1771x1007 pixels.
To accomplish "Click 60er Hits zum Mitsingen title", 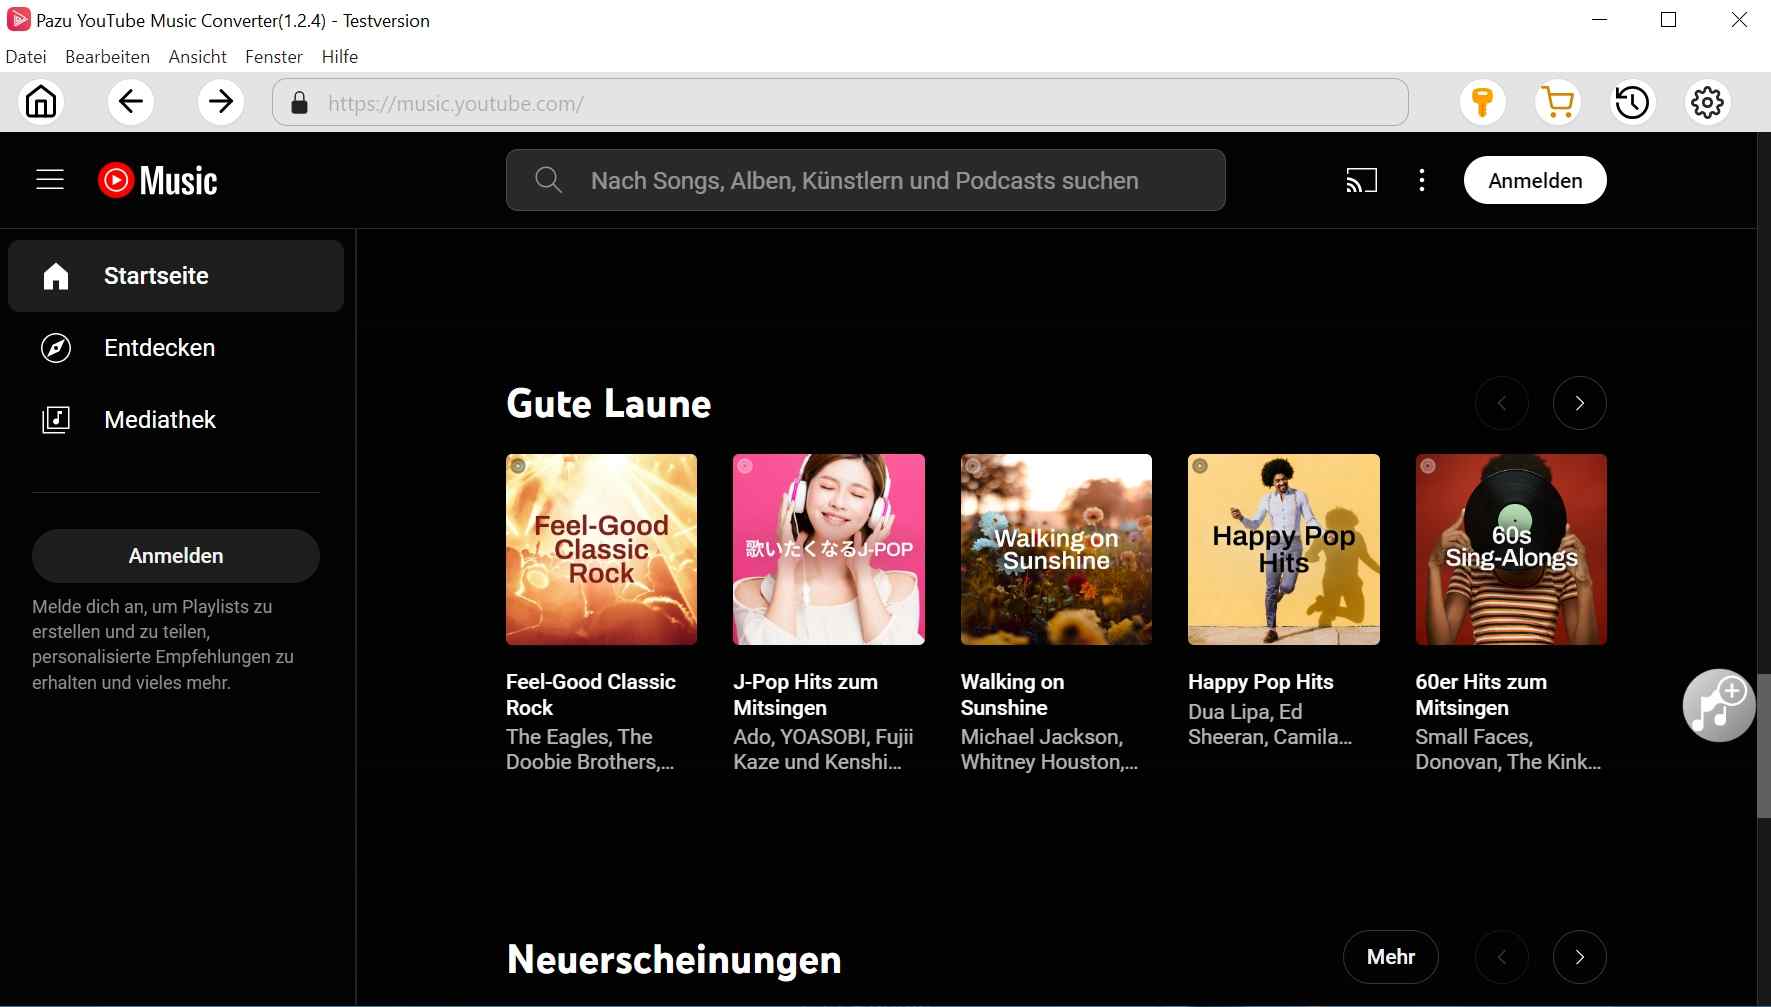I will (1481, 694).
